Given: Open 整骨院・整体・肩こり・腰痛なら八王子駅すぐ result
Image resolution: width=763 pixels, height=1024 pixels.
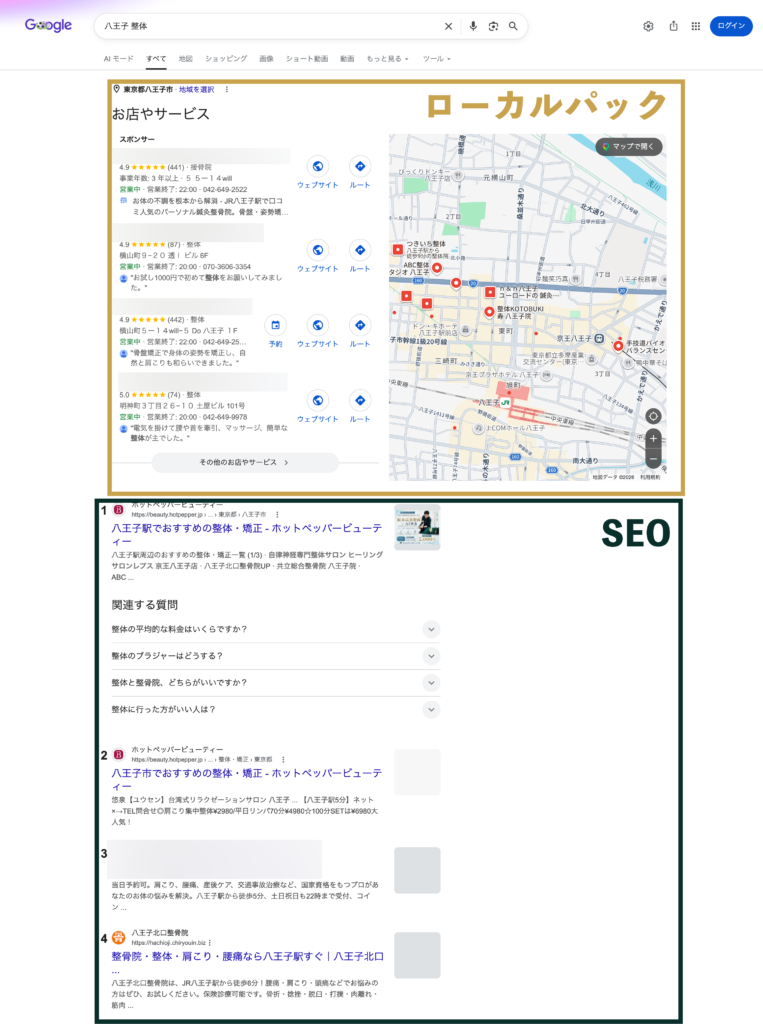Looking at the screenshot, I should (x=248, y=956).
